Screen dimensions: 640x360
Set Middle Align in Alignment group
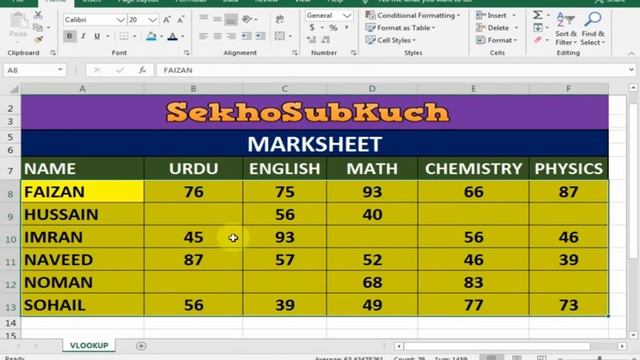point(217,19)
